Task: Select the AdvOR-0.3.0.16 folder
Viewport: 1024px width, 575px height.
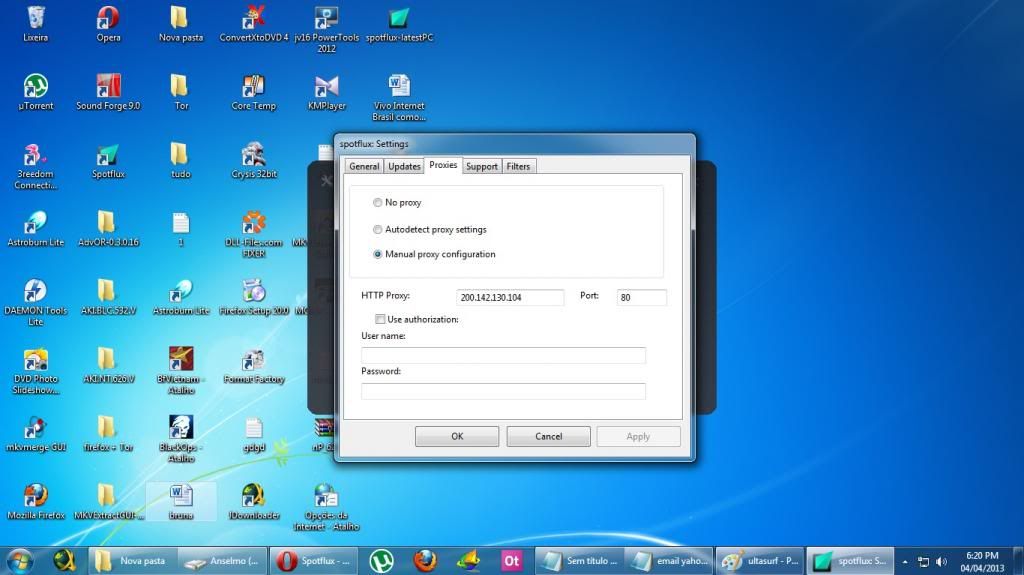Action: click(108, 229)
